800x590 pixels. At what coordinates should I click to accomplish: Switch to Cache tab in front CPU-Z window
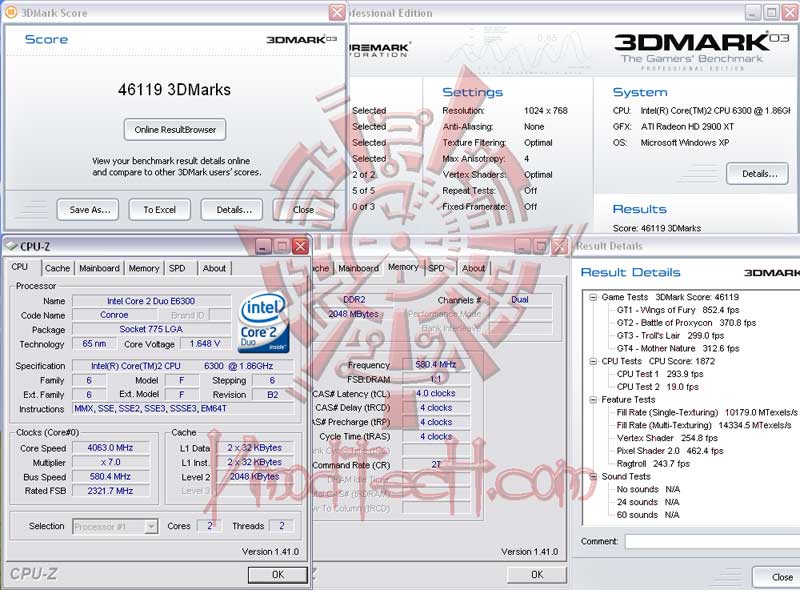click(x=57, y=268)
